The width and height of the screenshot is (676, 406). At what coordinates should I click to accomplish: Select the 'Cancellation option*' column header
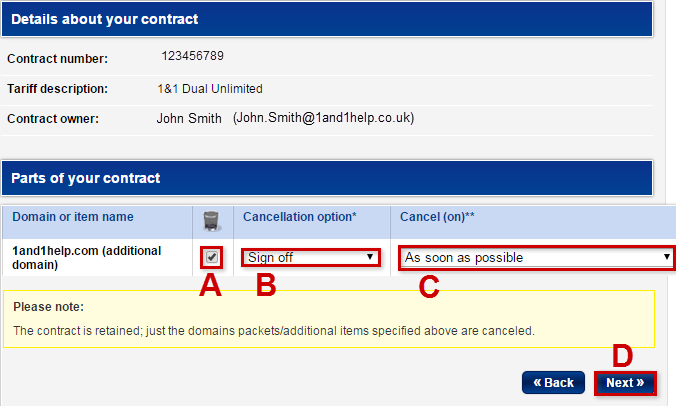(x=298, y=217)
